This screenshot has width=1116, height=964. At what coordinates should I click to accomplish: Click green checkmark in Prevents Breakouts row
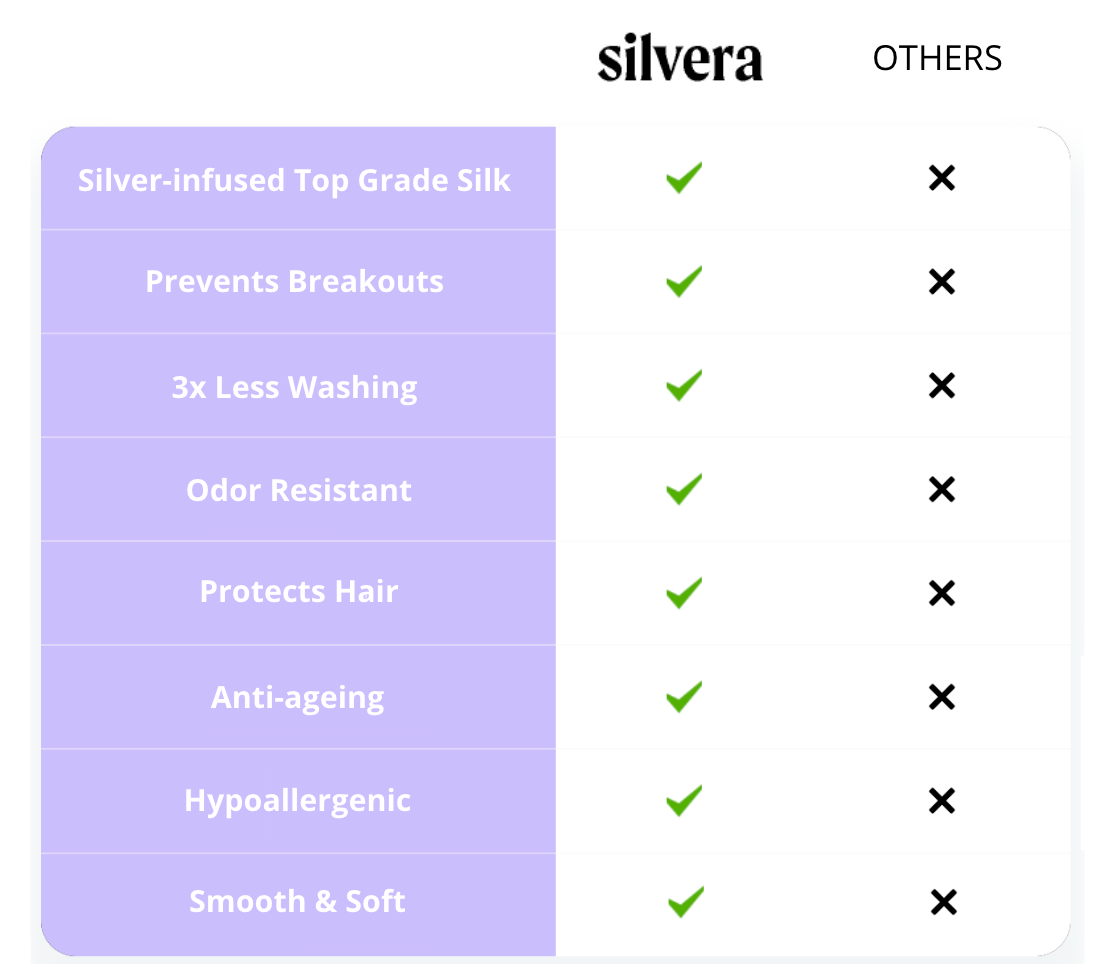point(684,281)
